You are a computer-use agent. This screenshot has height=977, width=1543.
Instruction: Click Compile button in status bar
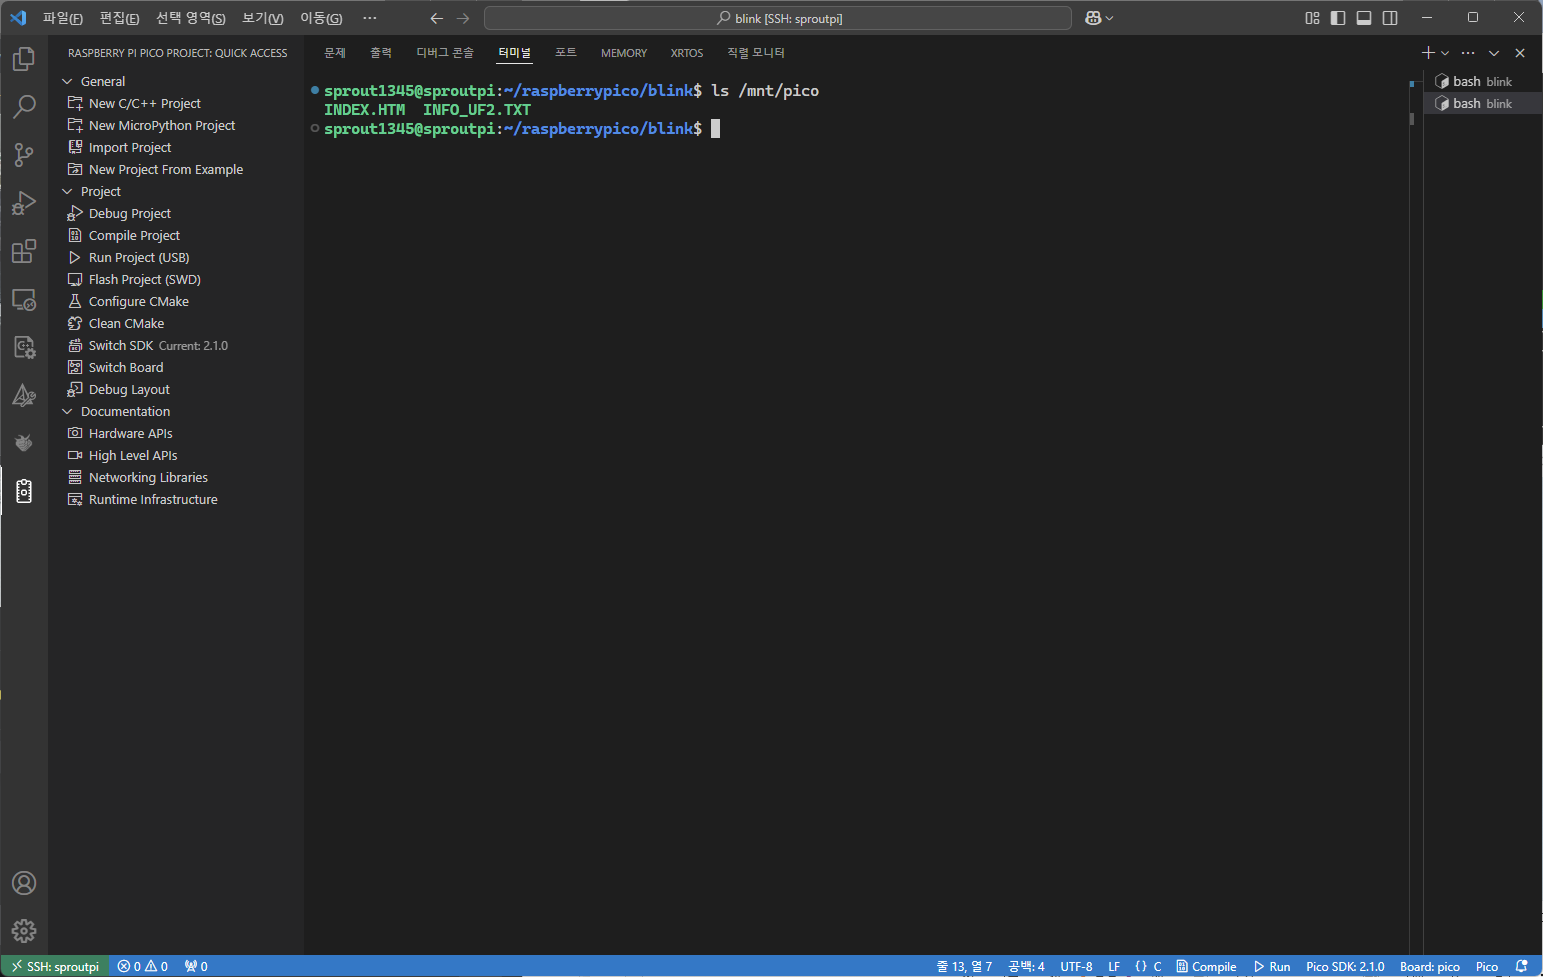(x=1206, y=966)
